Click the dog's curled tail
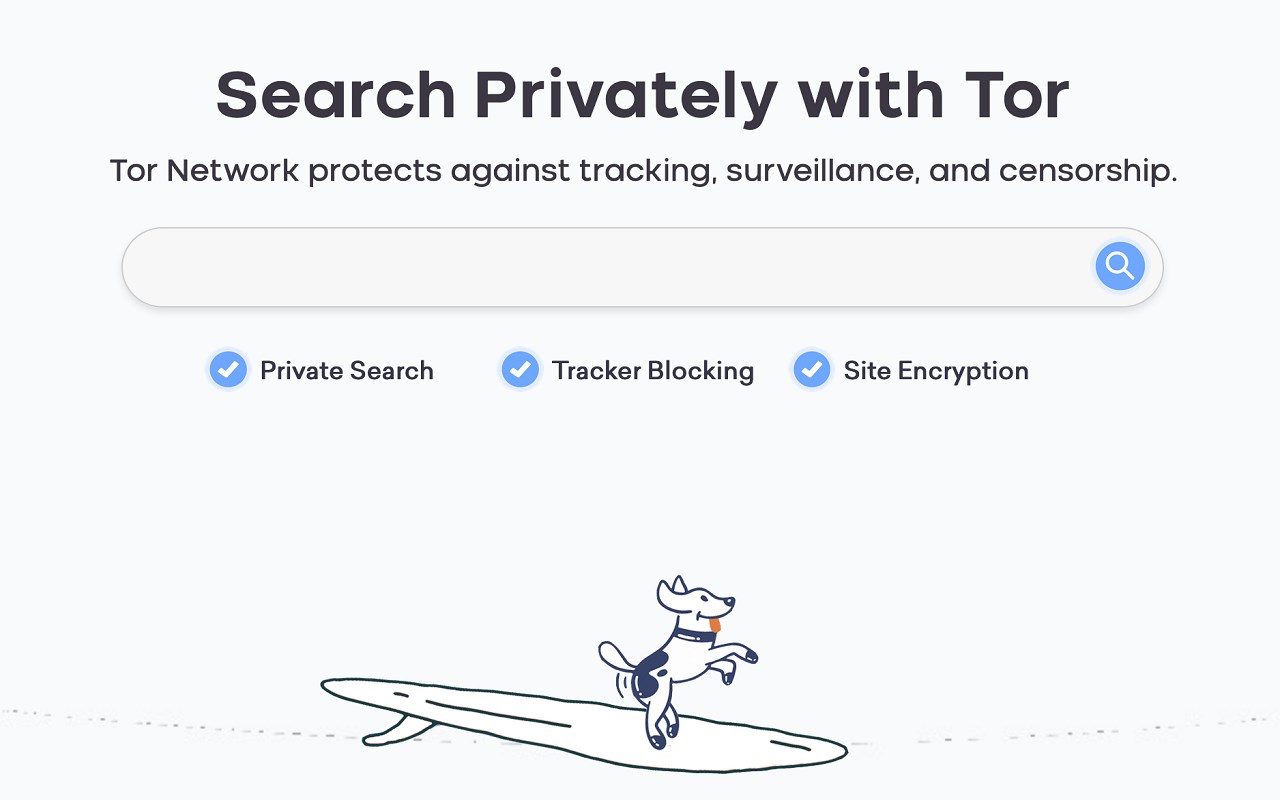This screenshot has height=800, width=1280. pyautogui.click(x=612, y=655)
